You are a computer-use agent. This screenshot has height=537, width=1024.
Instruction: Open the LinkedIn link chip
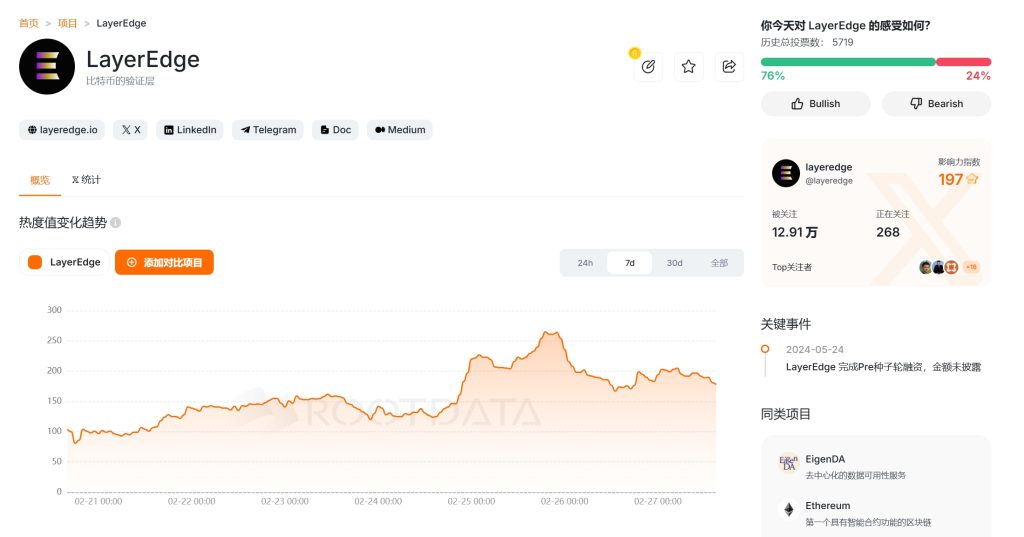coord(189,130)
